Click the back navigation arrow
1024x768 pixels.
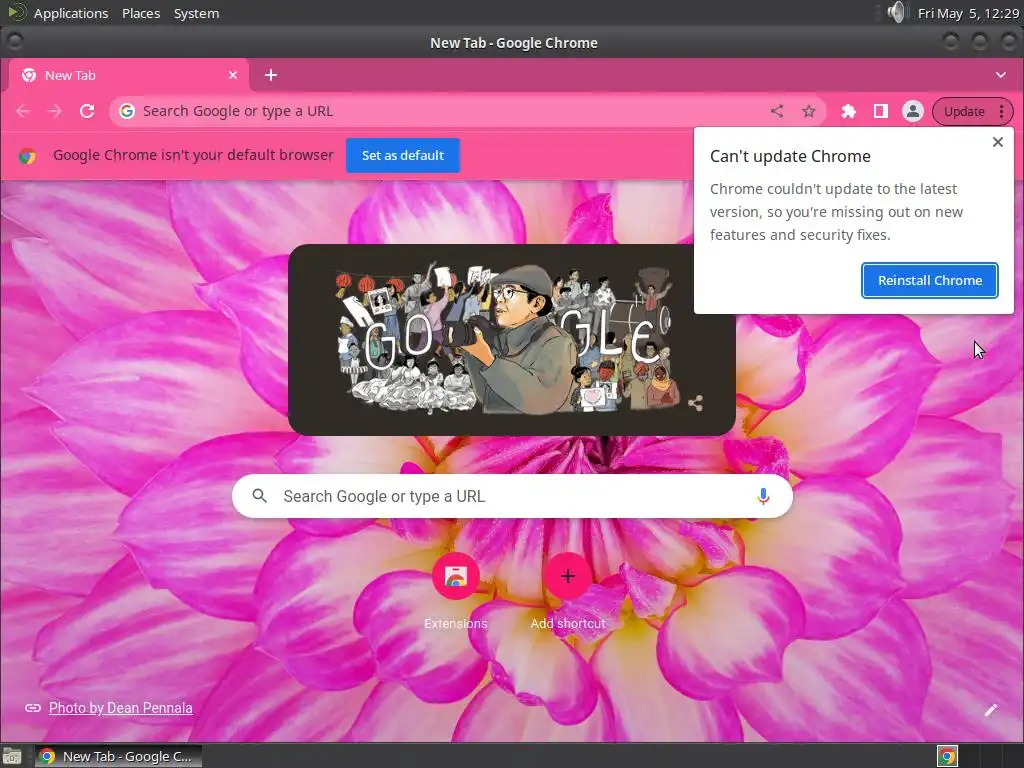click(24, 111)
